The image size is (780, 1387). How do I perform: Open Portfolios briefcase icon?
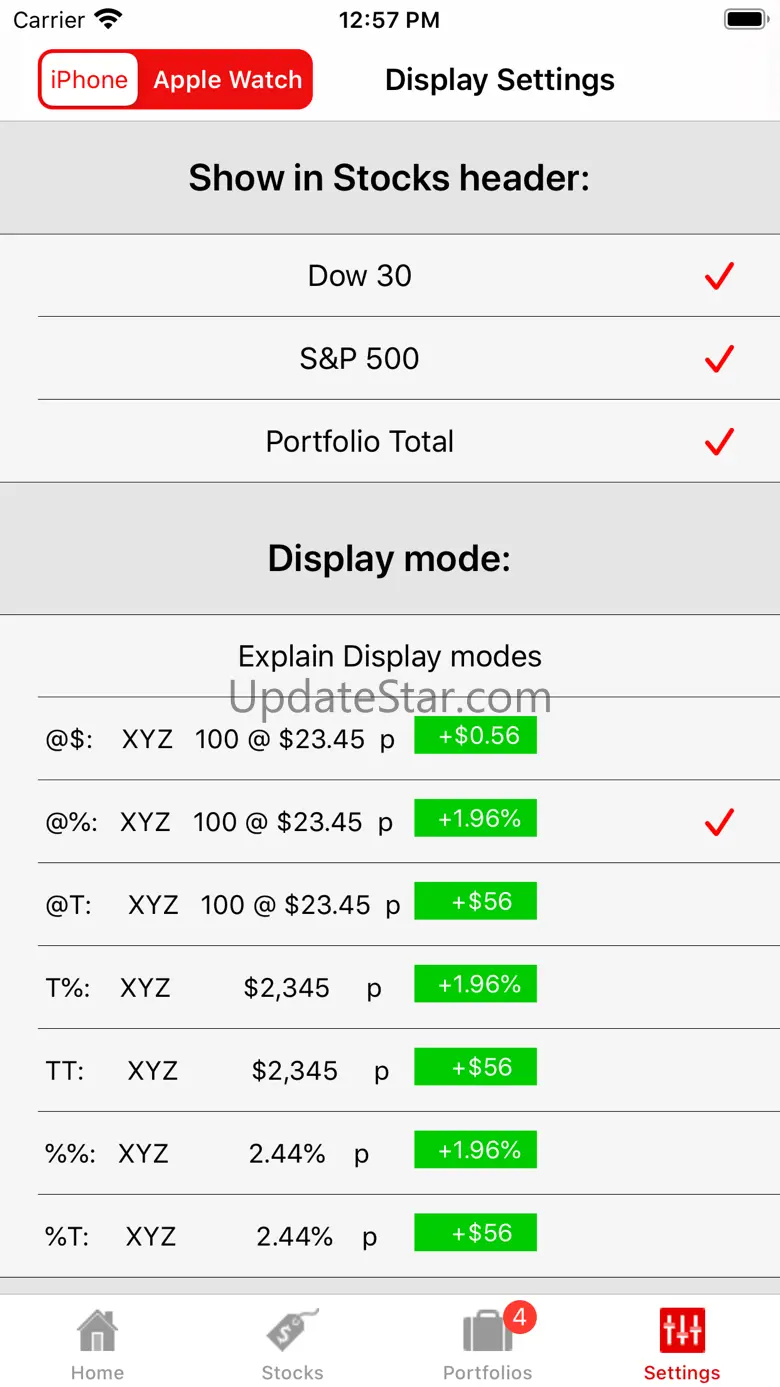487,1332
